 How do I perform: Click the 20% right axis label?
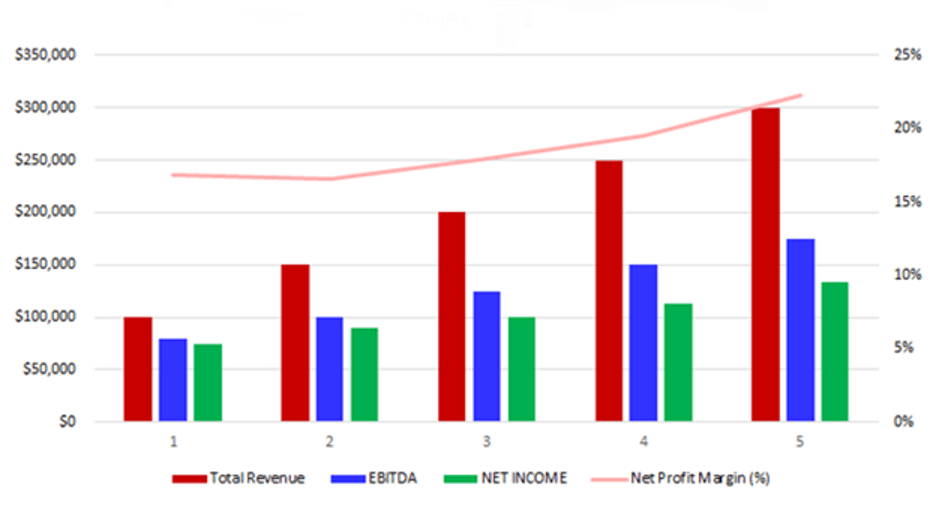(908, 128)
